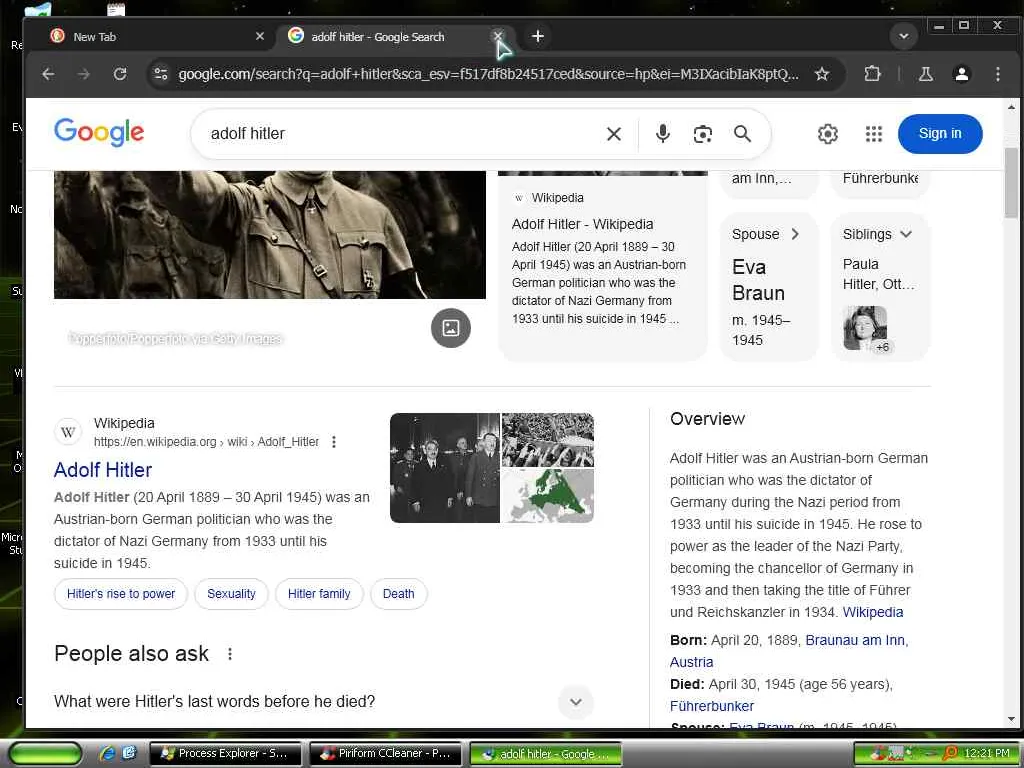Open Process Explorer from the taskbar
This screenshot has height=768, width=1024.
[225, 754]
